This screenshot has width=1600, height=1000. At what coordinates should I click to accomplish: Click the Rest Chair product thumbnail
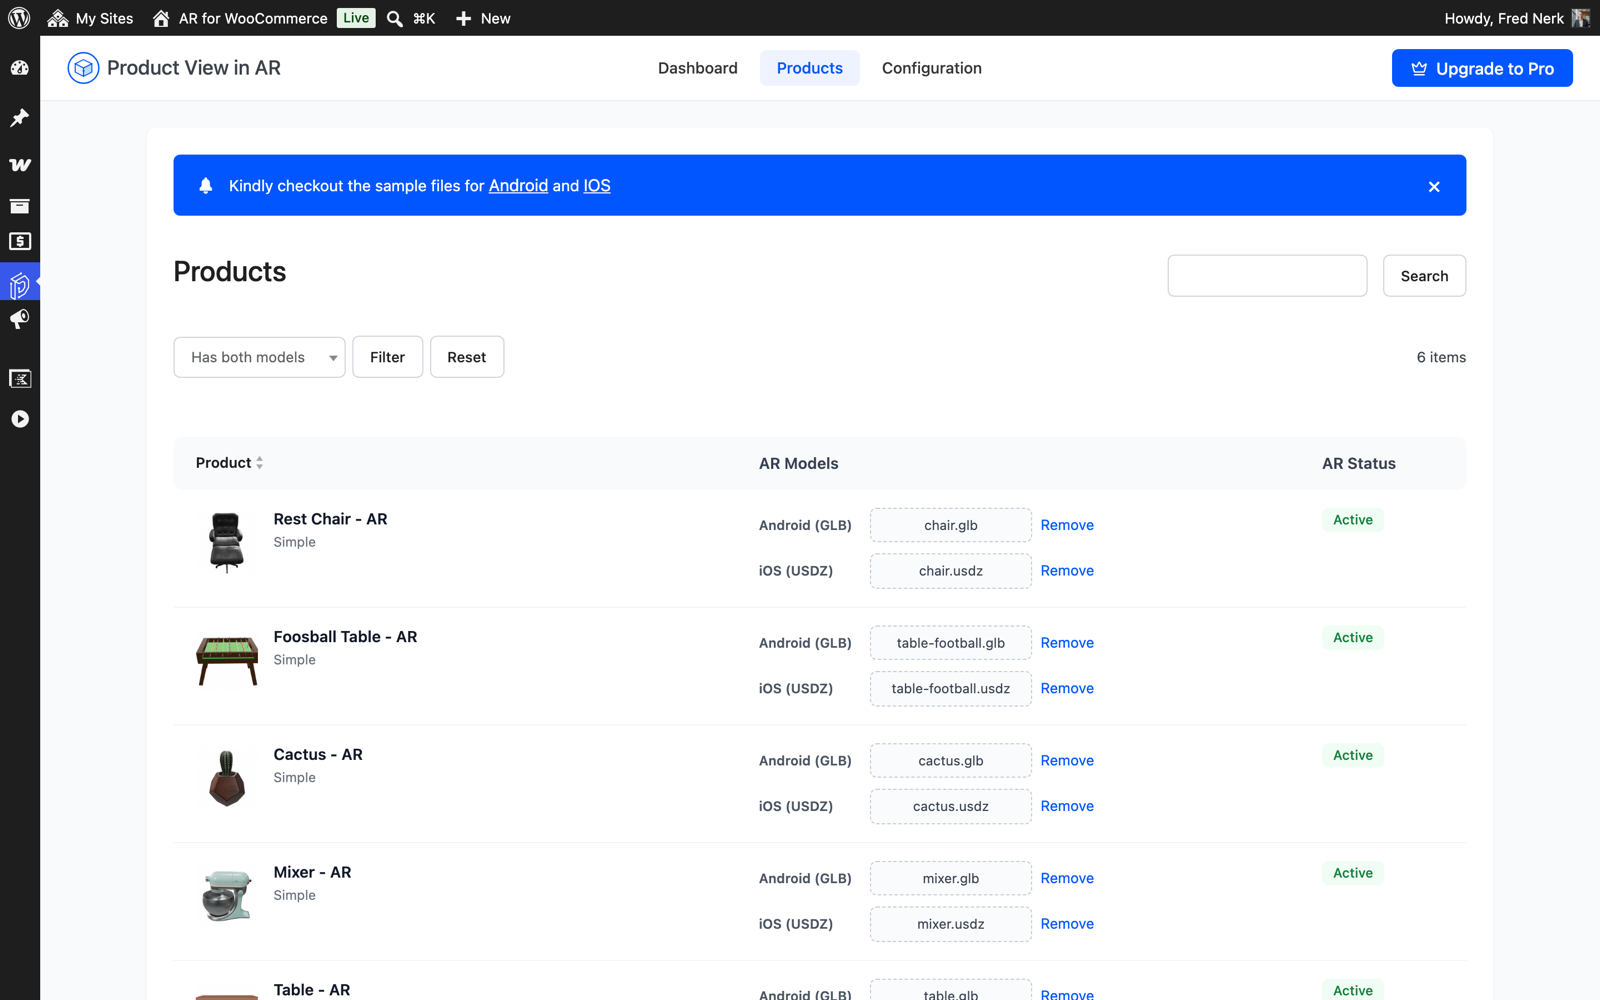[x=227, y=541]
